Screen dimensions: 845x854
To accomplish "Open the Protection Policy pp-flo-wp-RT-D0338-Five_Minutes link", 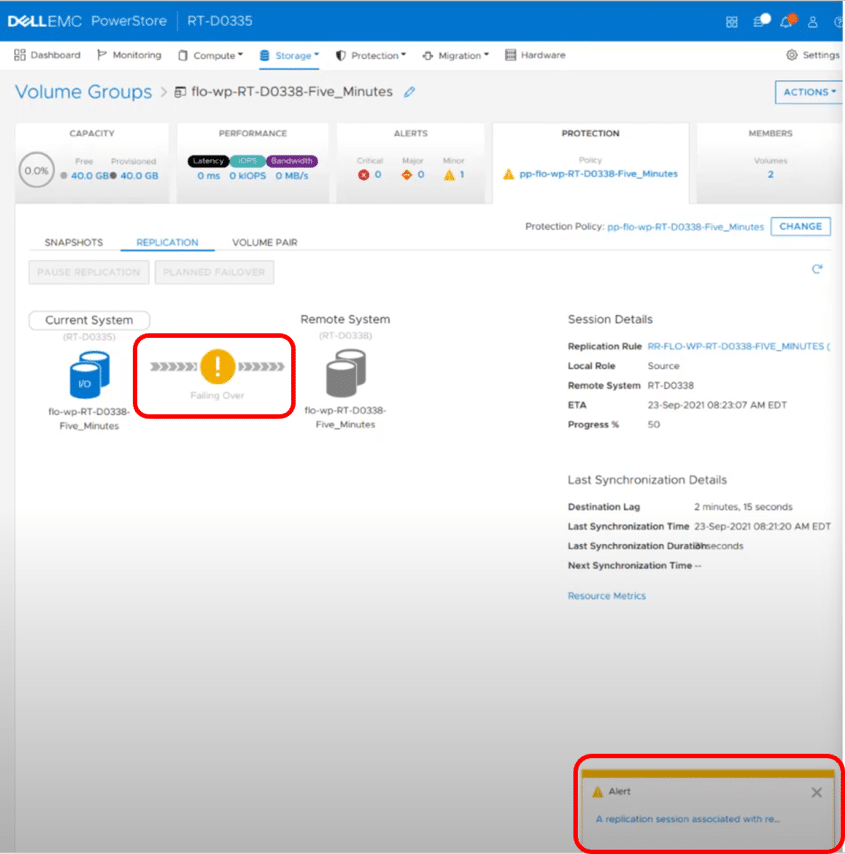I will point(685,227).
